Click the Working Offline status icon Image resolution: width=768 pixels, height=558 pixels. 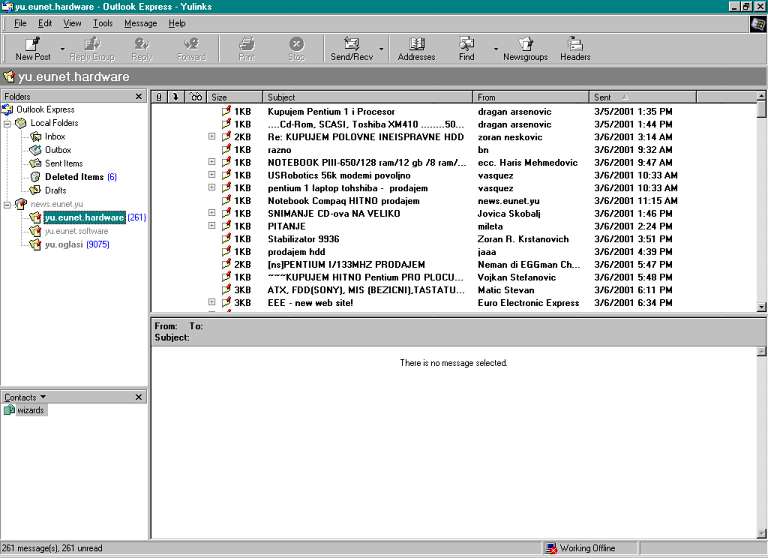[551, 549]
